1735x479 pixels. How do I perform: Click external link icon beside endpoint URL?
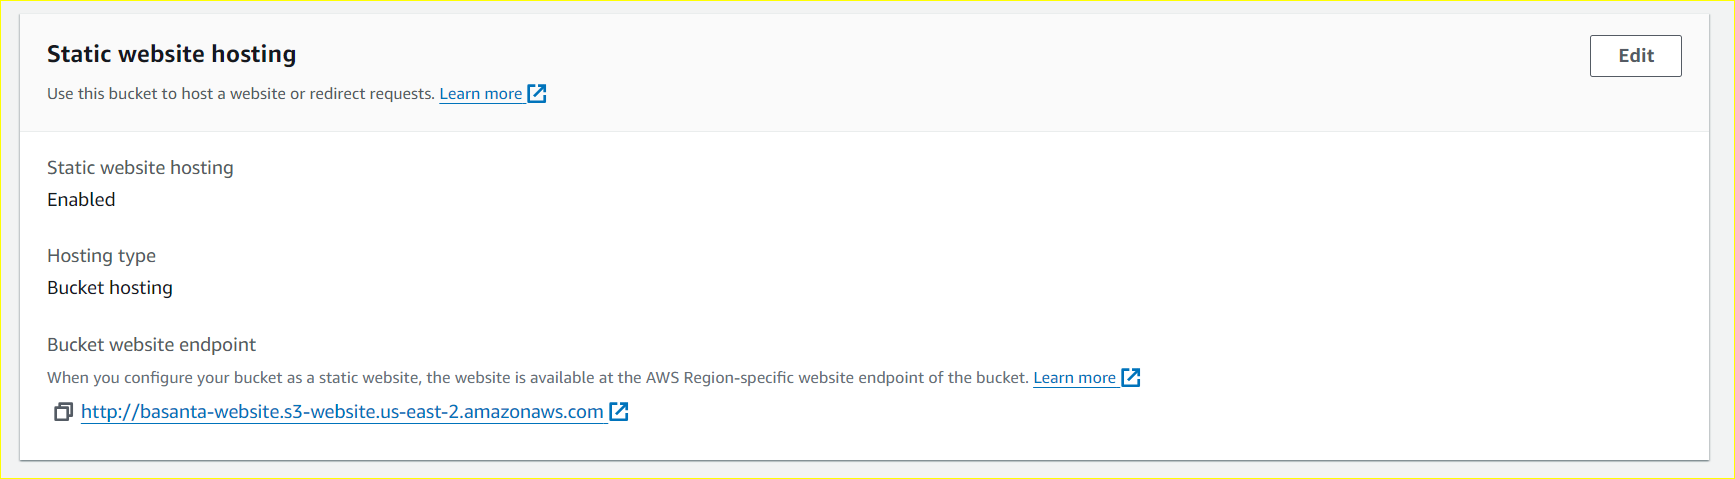(619, 412)
